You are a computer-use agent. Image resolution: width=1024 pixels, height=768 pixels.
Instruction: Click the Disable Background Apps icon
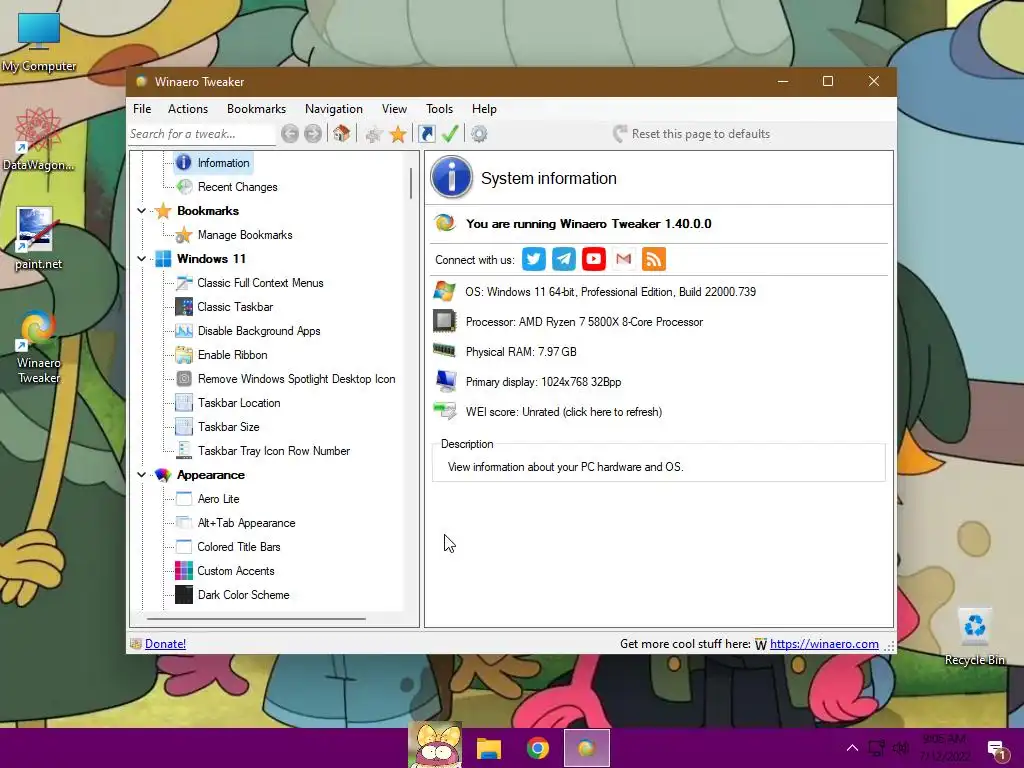coord(184,331)
